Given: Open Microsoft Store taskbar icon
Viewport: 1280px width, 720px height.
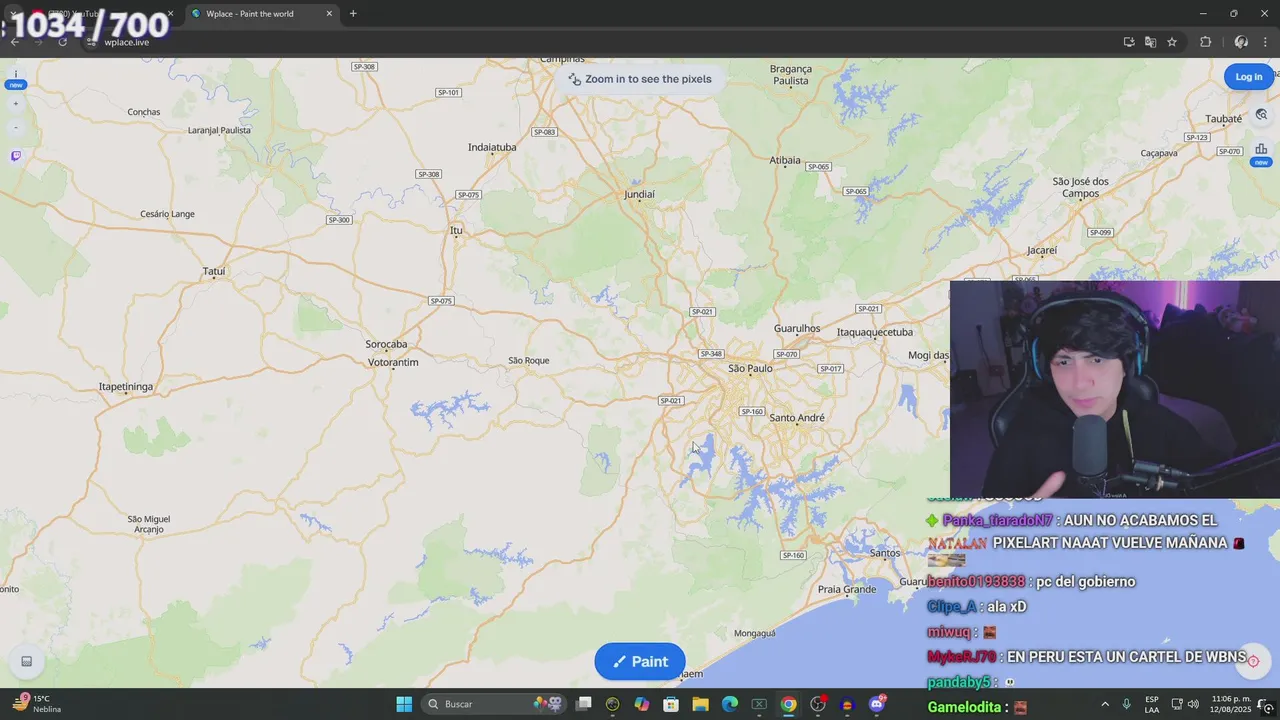Looking at the screenshot, I should (x=671, y=704).
